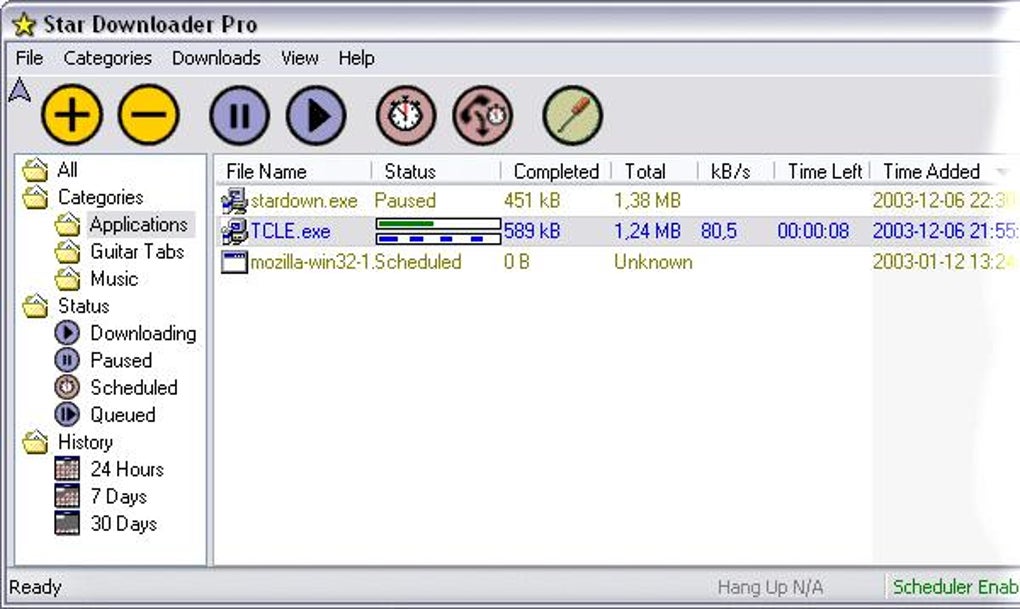
Task: Click the Guitar Tabs folder icon
Action: coord(67,252)
